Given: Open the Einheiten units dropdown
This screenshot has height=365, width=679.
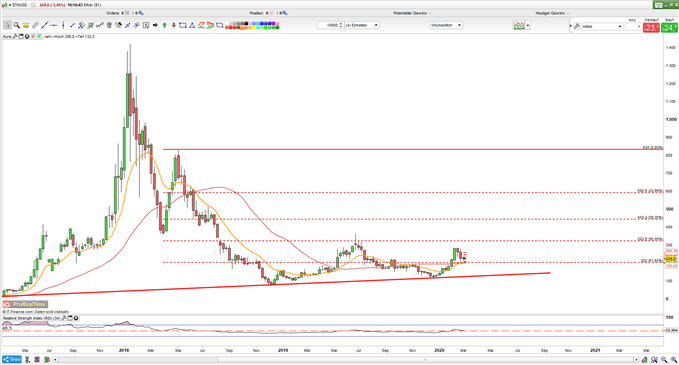Looking at the screenshot, I should (x=362, y=25).
